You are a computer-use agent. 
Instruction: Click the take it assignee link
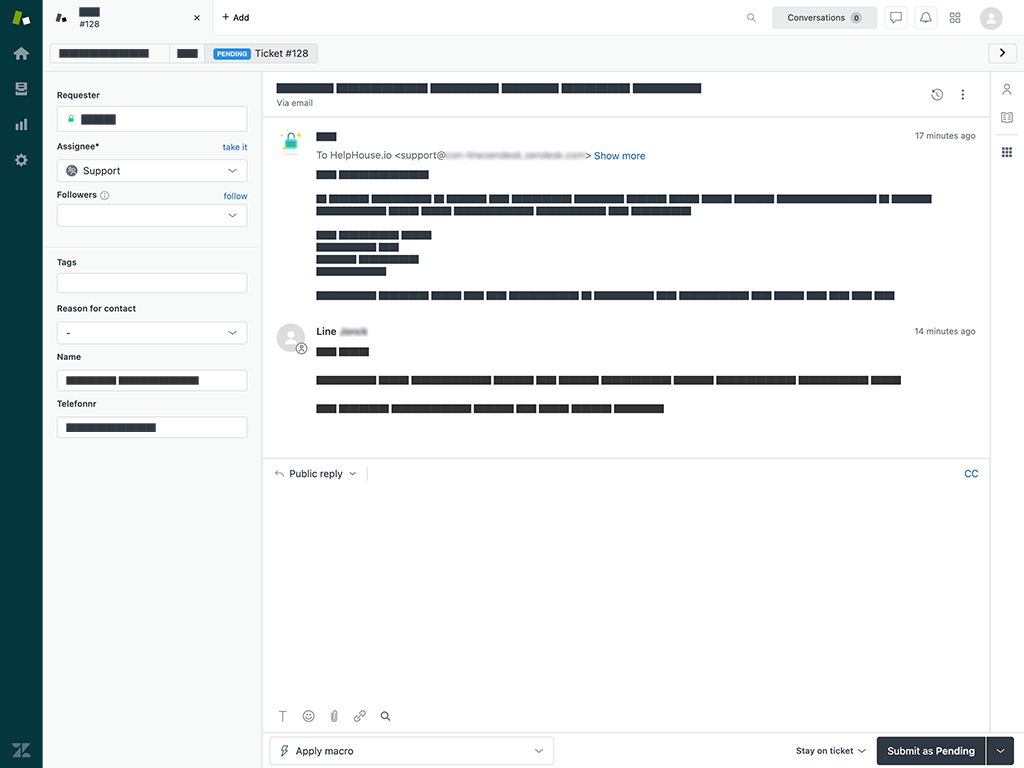click(235, 147)
